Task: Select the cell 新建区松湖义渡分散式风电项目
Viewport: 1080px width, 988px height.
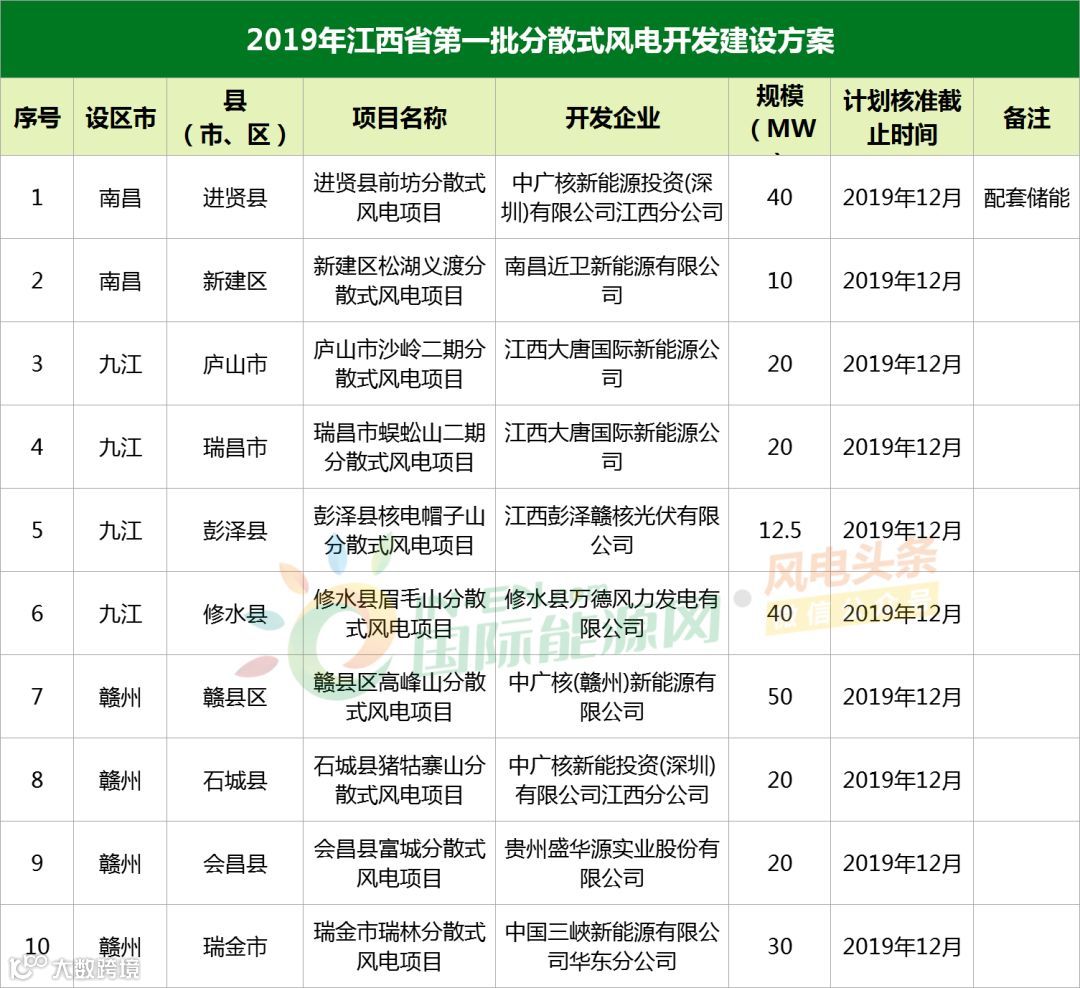Action: pos(399,280)
